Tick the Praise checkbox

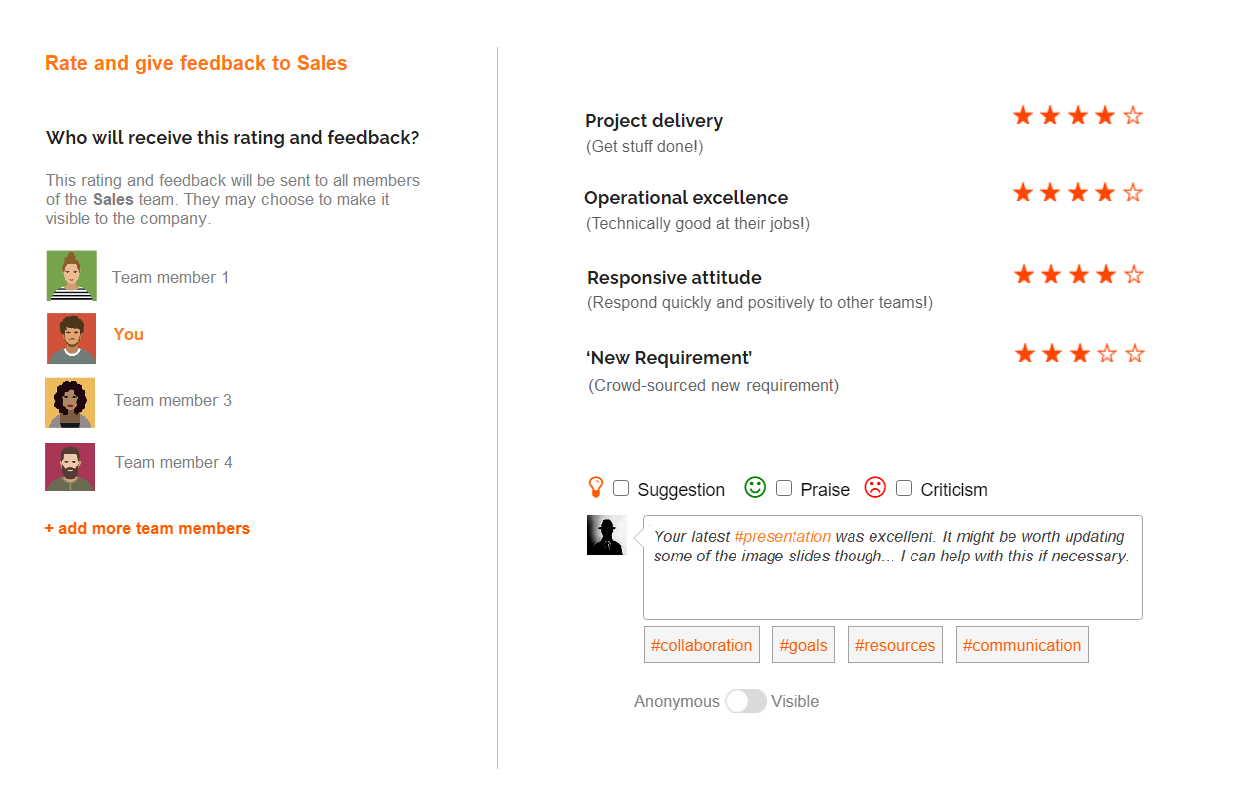(x=784, y=488)
